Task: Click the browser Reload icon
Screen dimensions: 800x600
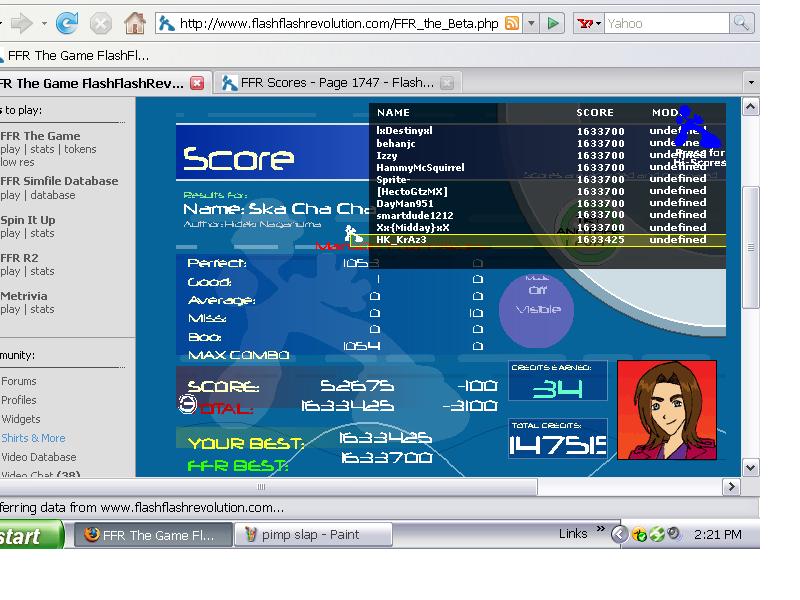Action: (x=67, y=23)
